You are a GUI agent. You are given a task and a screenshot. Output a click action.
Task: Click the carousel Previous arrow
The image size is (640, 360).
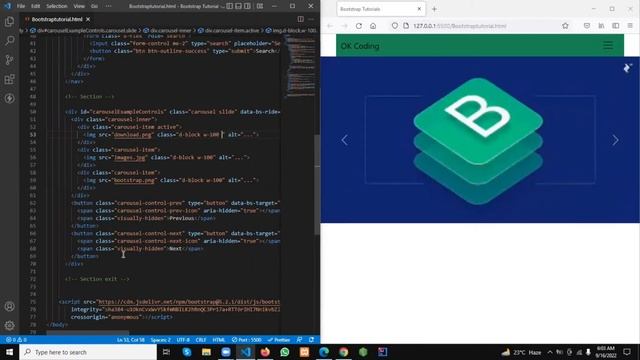coord(345,140)
